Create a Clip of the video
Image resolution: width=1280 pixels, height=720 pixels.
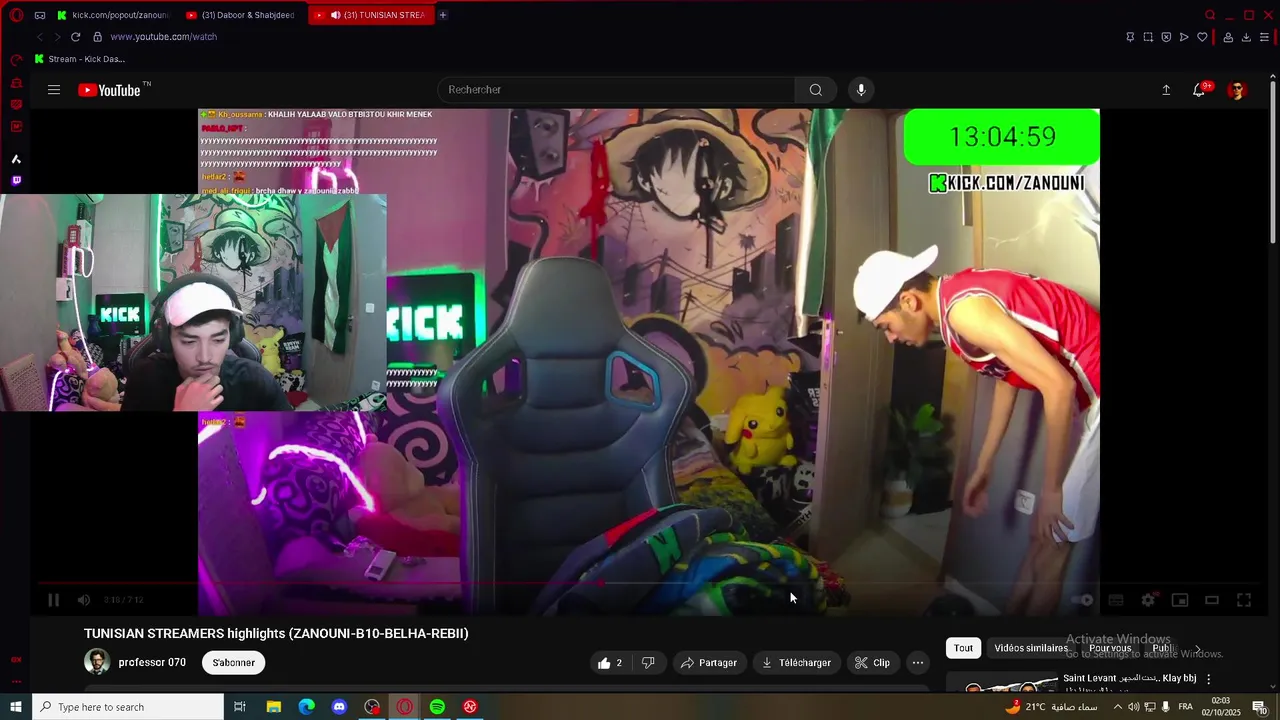[872, 662]
